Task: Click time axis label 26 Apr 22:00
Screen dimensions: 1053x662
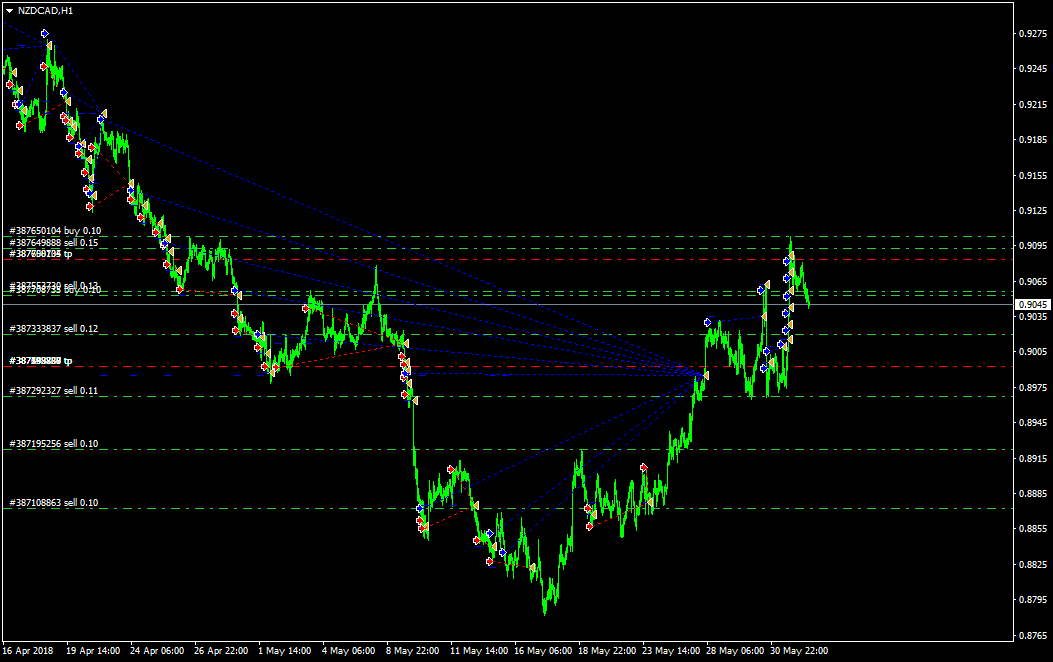Action: pyautogui.click(x=221, y=651)
